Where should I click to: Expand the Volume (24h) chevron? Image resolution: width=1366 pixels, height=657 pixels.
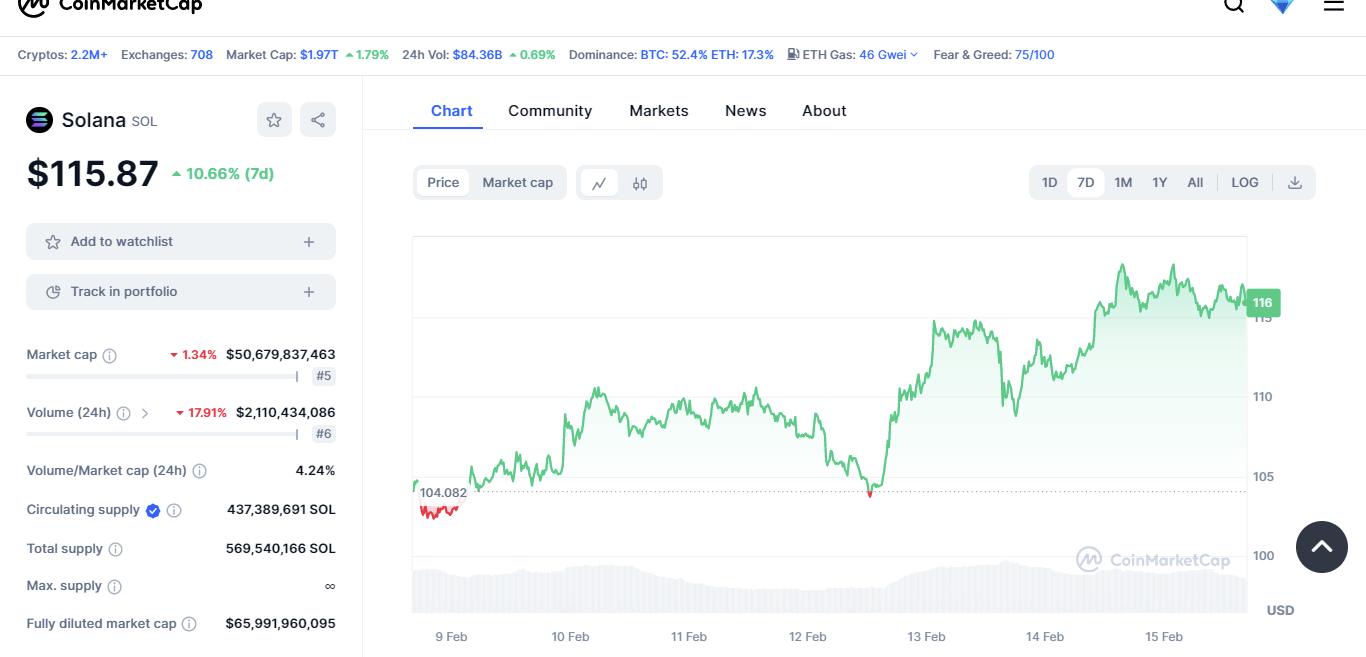(x=145, y=413)
